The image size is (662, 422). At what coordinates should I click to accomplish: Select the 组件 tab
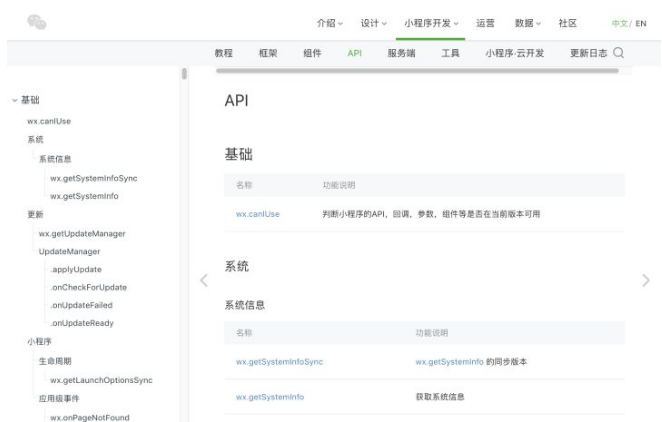tap(312, 53)
